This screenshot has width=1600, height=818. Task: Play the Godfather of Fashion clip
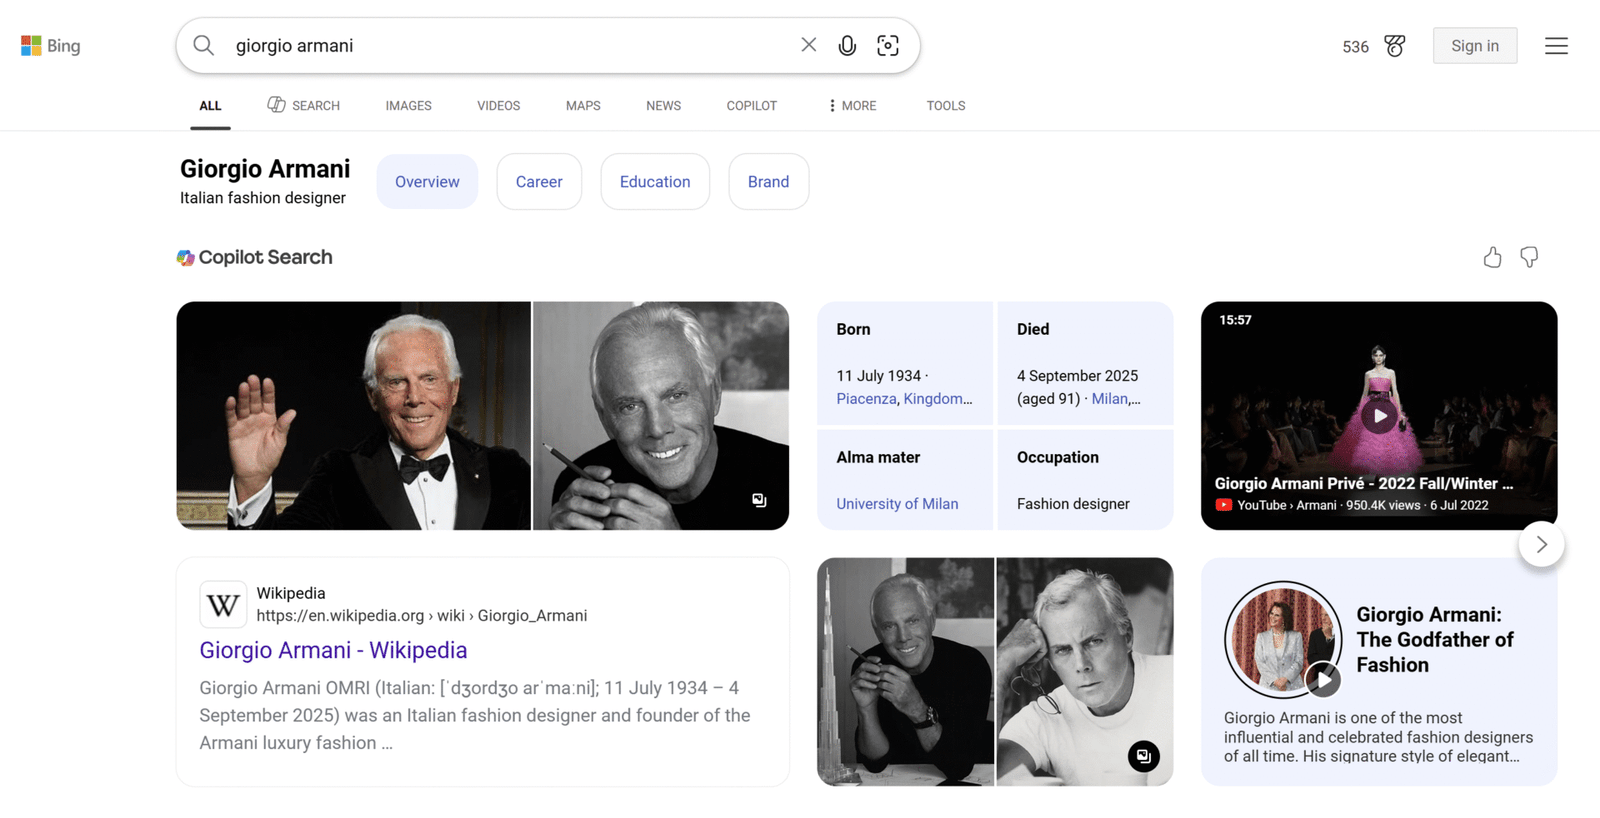click(x=1322, y=680)
